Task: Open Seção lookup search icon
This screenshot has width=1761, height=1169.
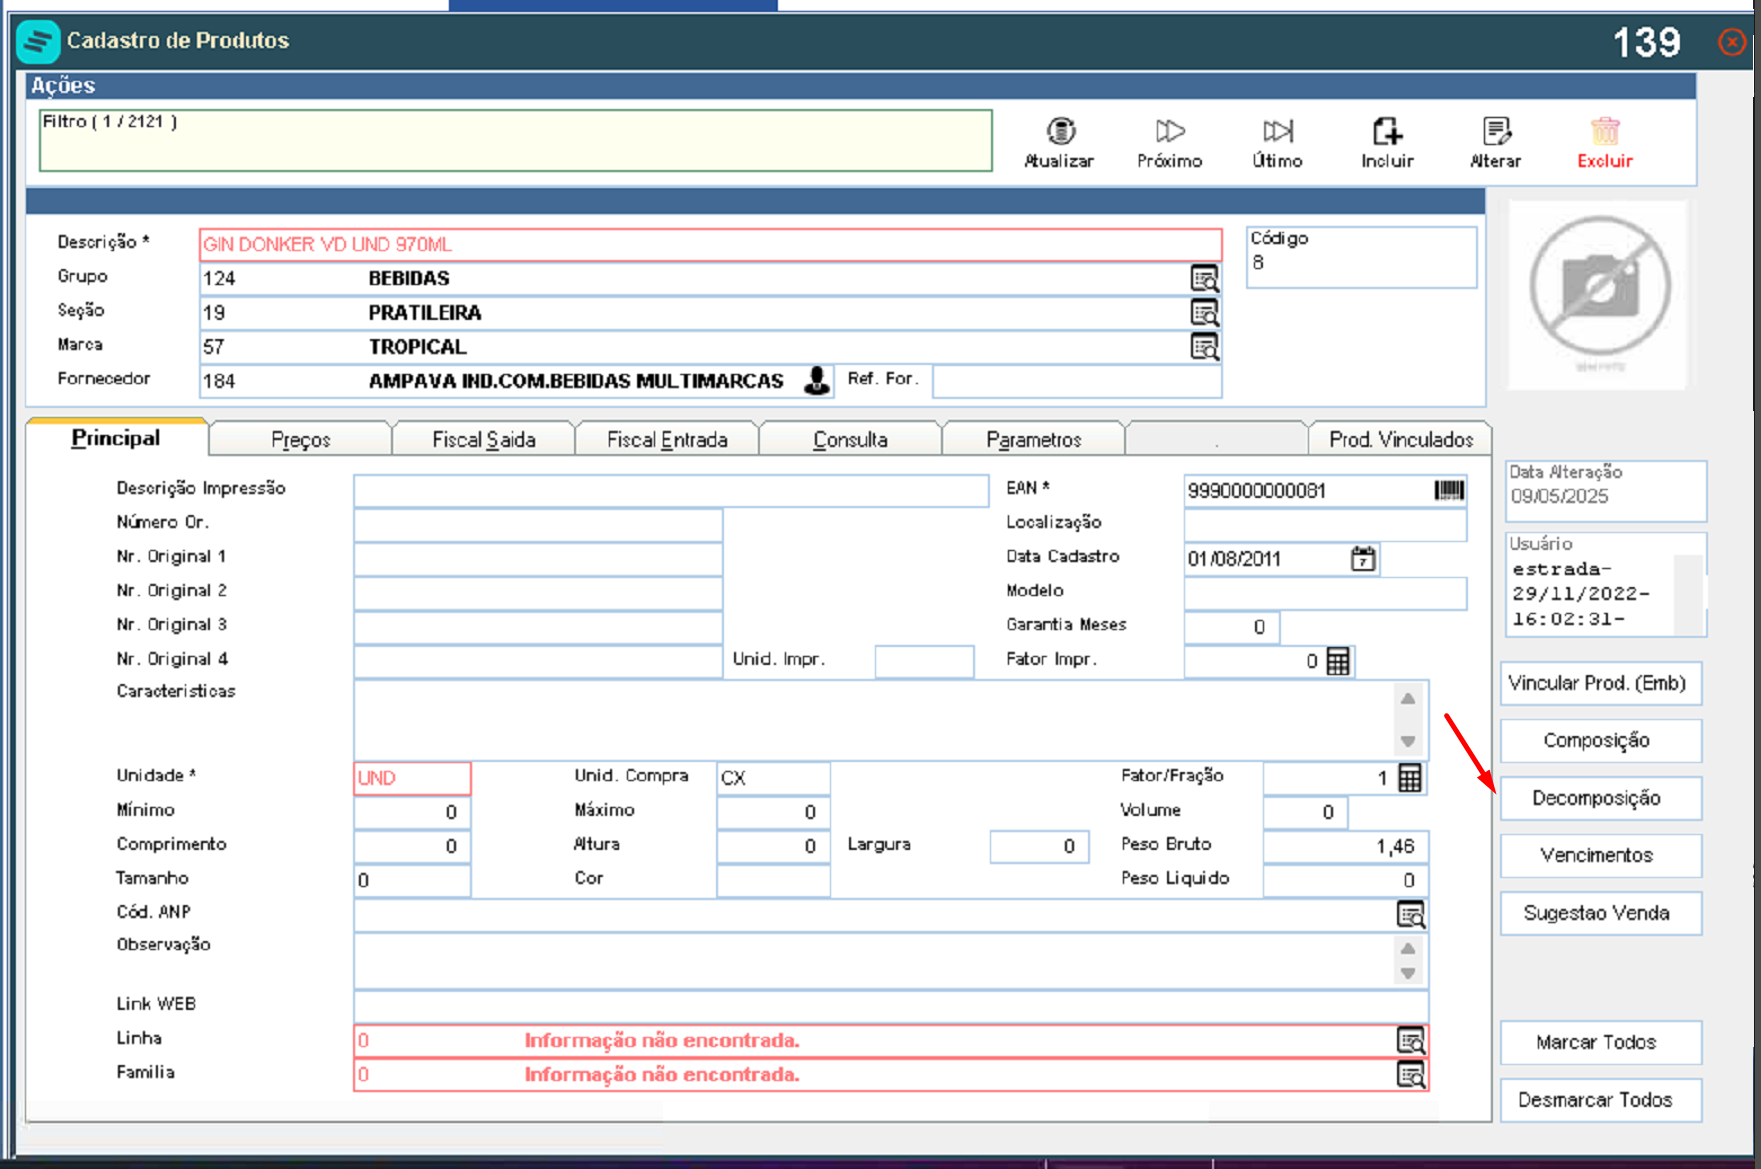Action: (x=1204, y=313)
